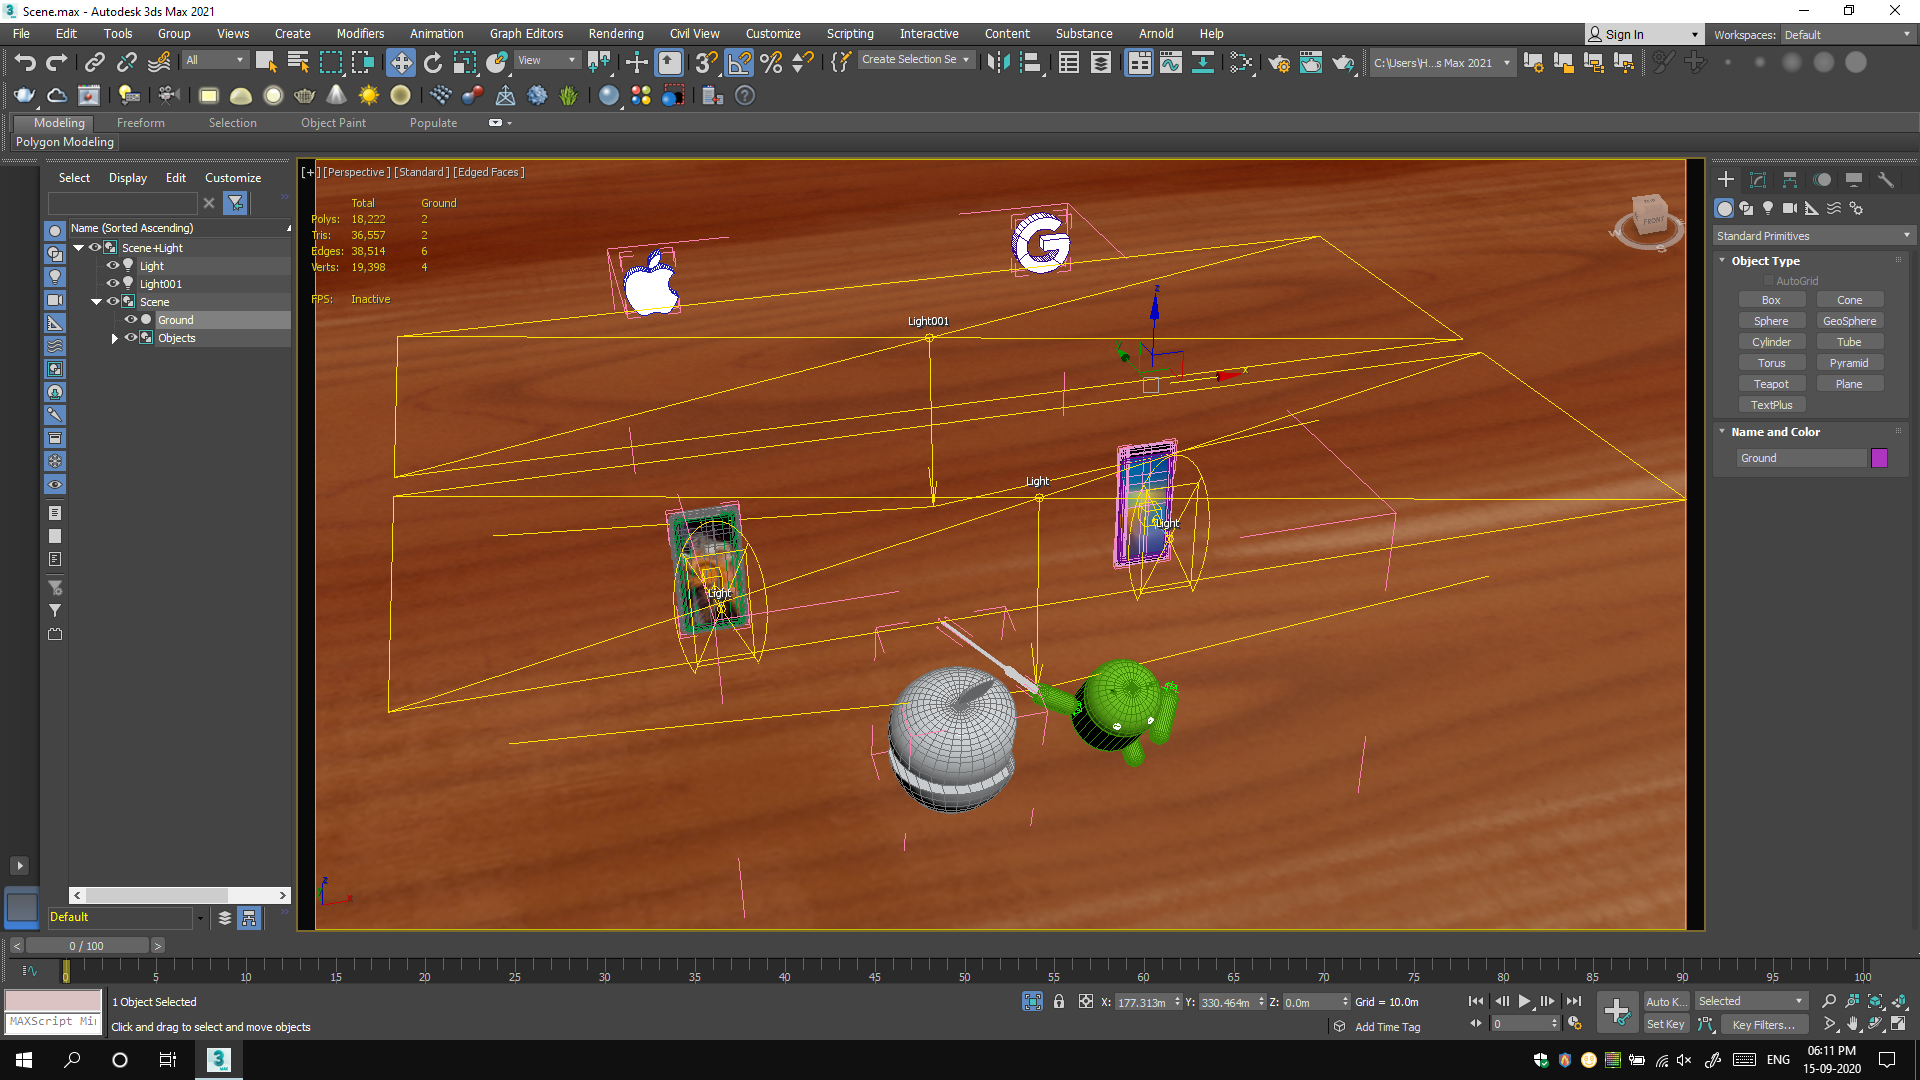Click the Set Key button
The height and width of the screenshot is (1080, 1920).
tap(1666, 1024)
